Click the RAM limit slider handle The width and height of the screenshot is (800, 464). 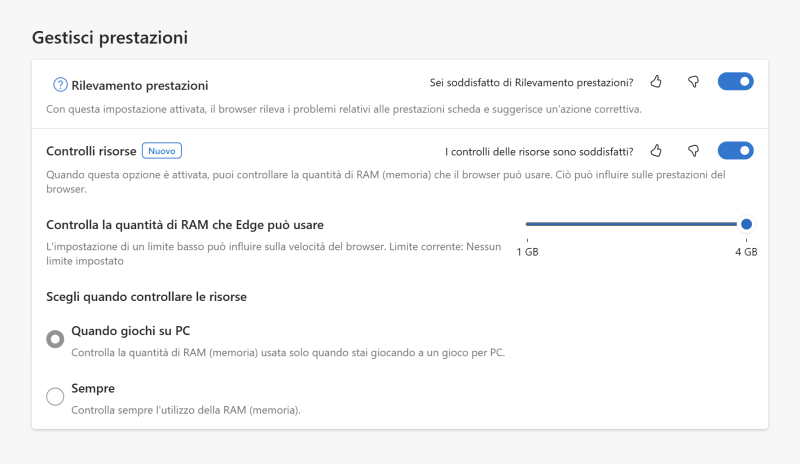pos(746,224)
